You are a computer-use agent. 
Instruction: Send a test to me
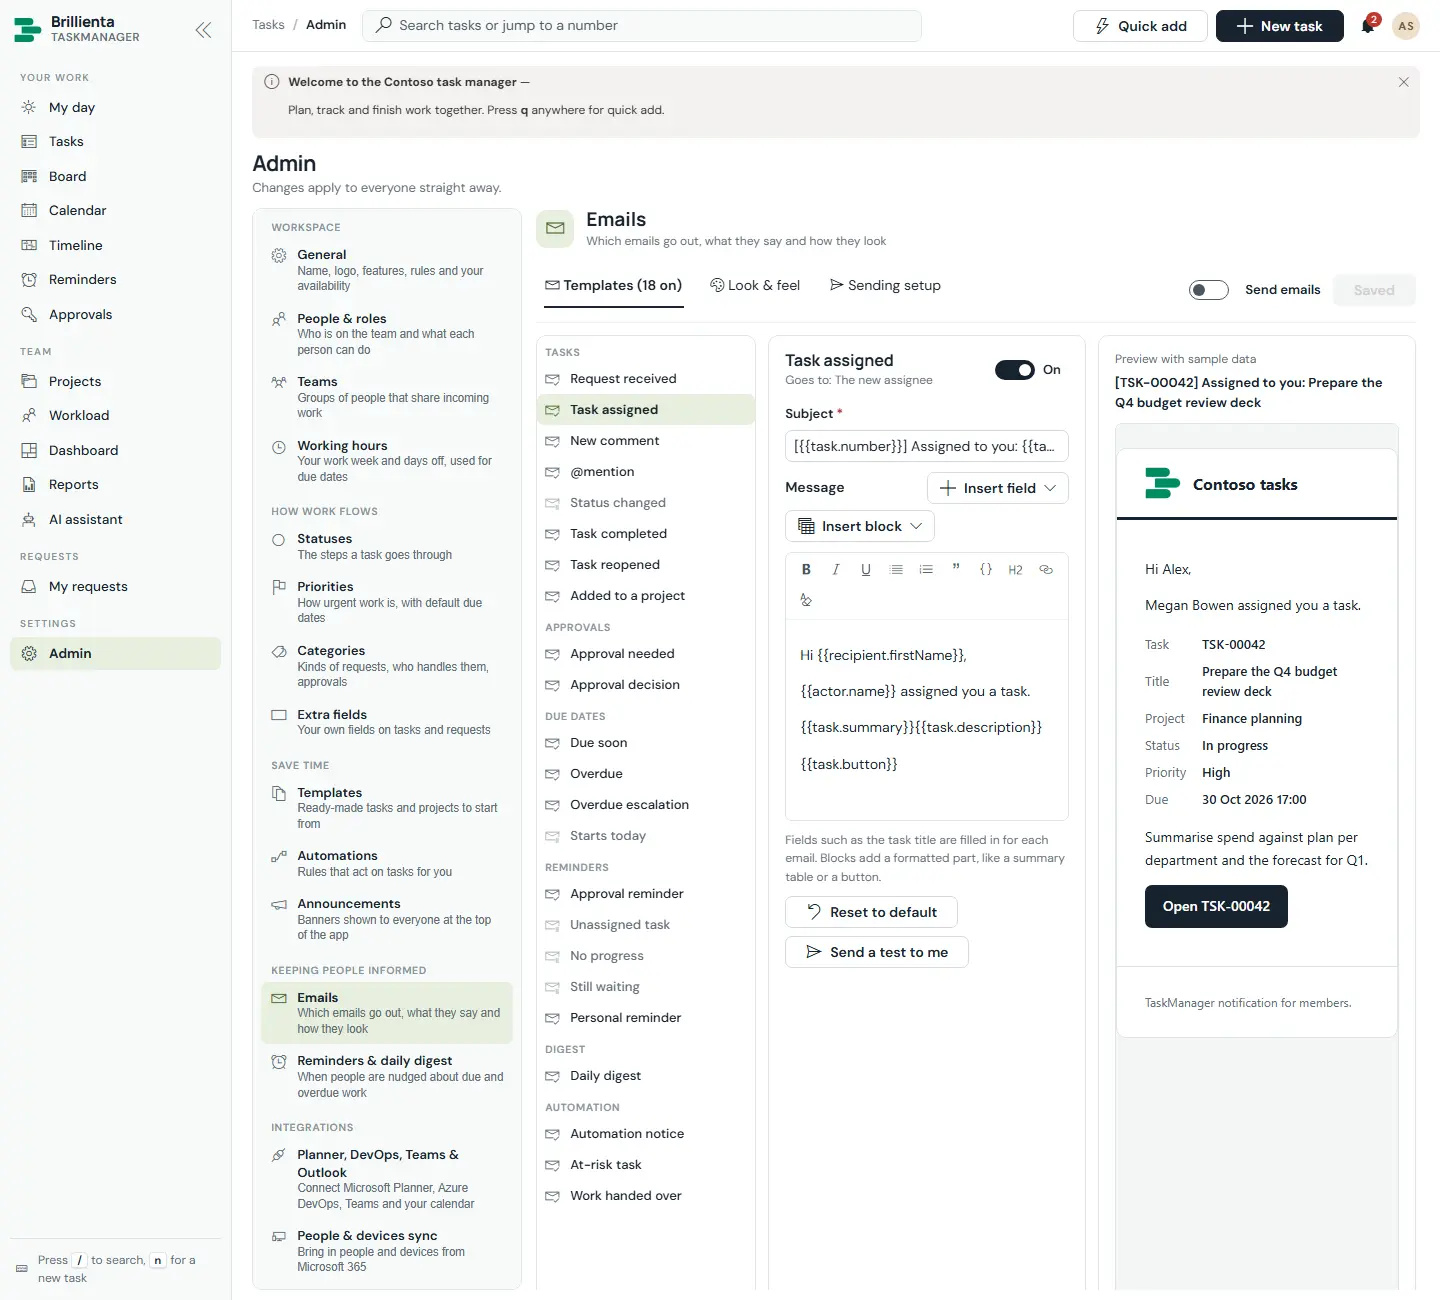coord(877,952)
